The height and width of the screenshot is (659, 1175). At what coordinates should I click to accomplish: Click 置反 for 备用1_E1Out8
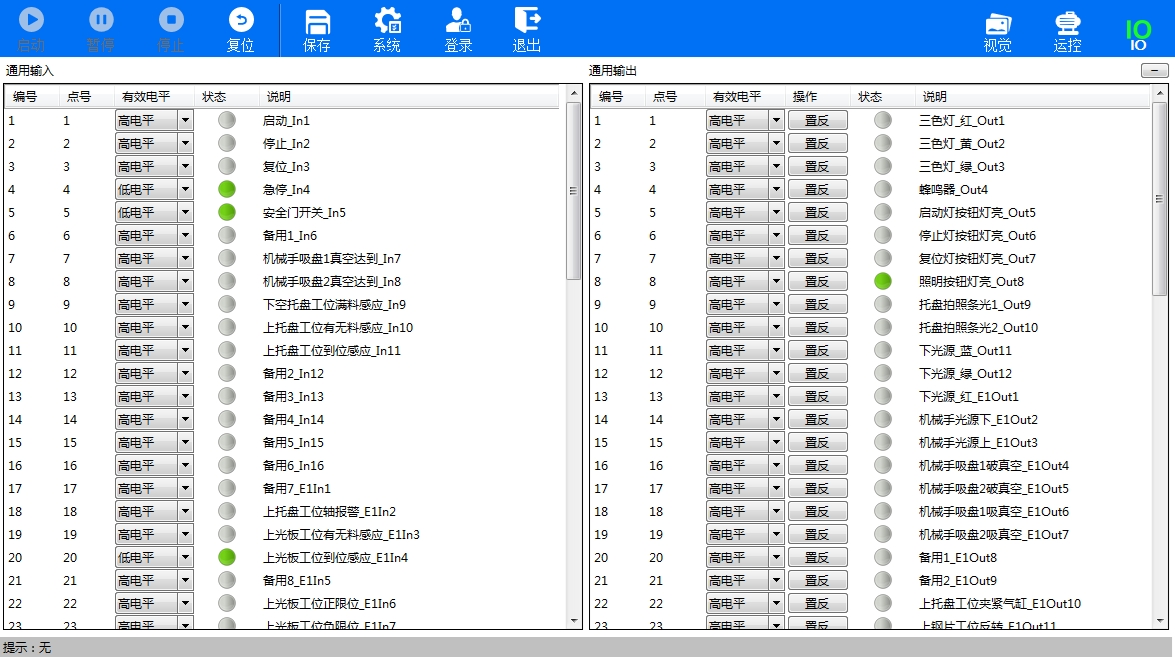[x=817, y=557]
